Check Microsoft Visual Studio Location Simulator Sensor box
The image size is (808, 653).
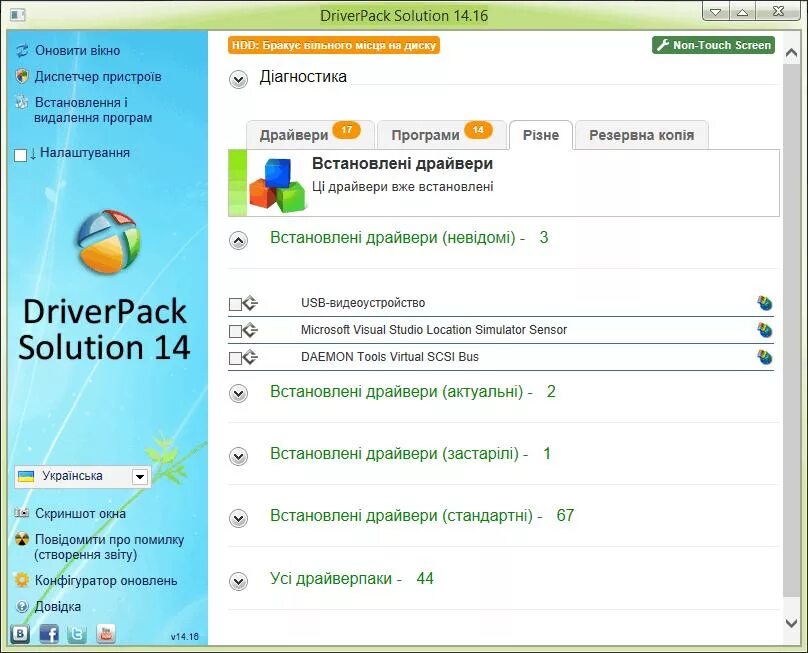click(235, 331)
